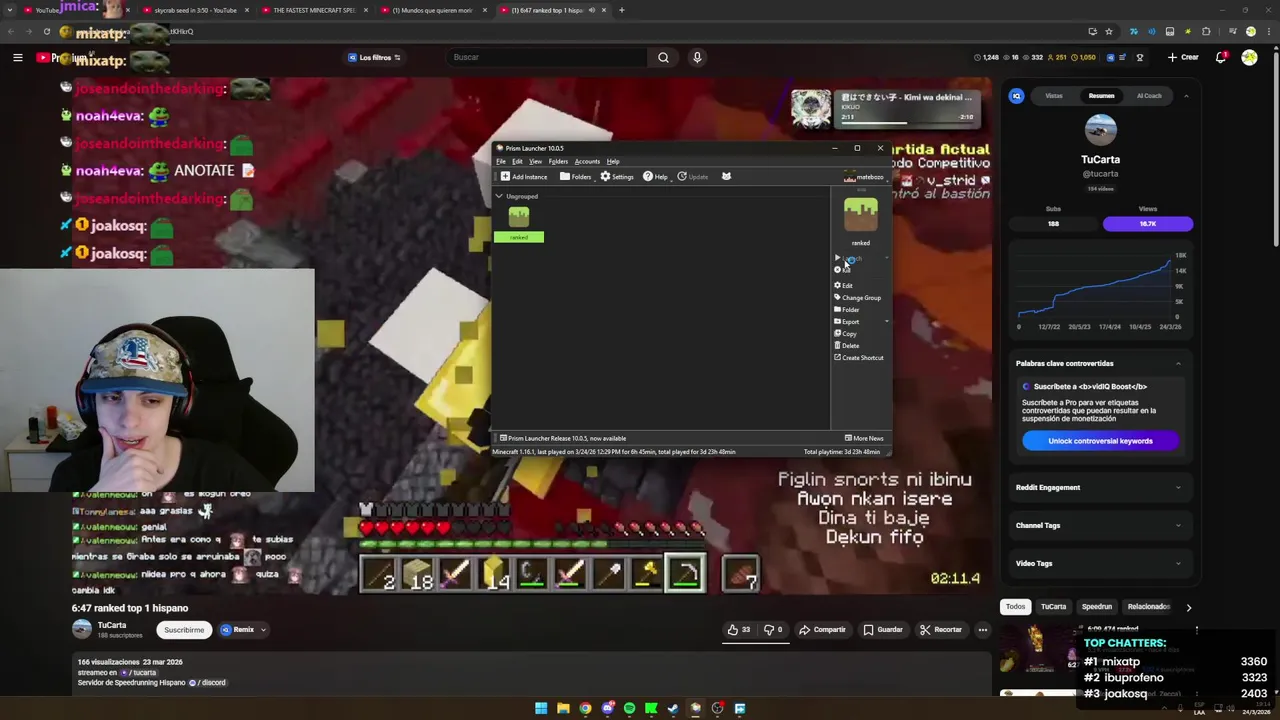This screenshot has height=720, width=1280.
Task: Click the YouTube search magnifier button
Action: click(663, 57)
